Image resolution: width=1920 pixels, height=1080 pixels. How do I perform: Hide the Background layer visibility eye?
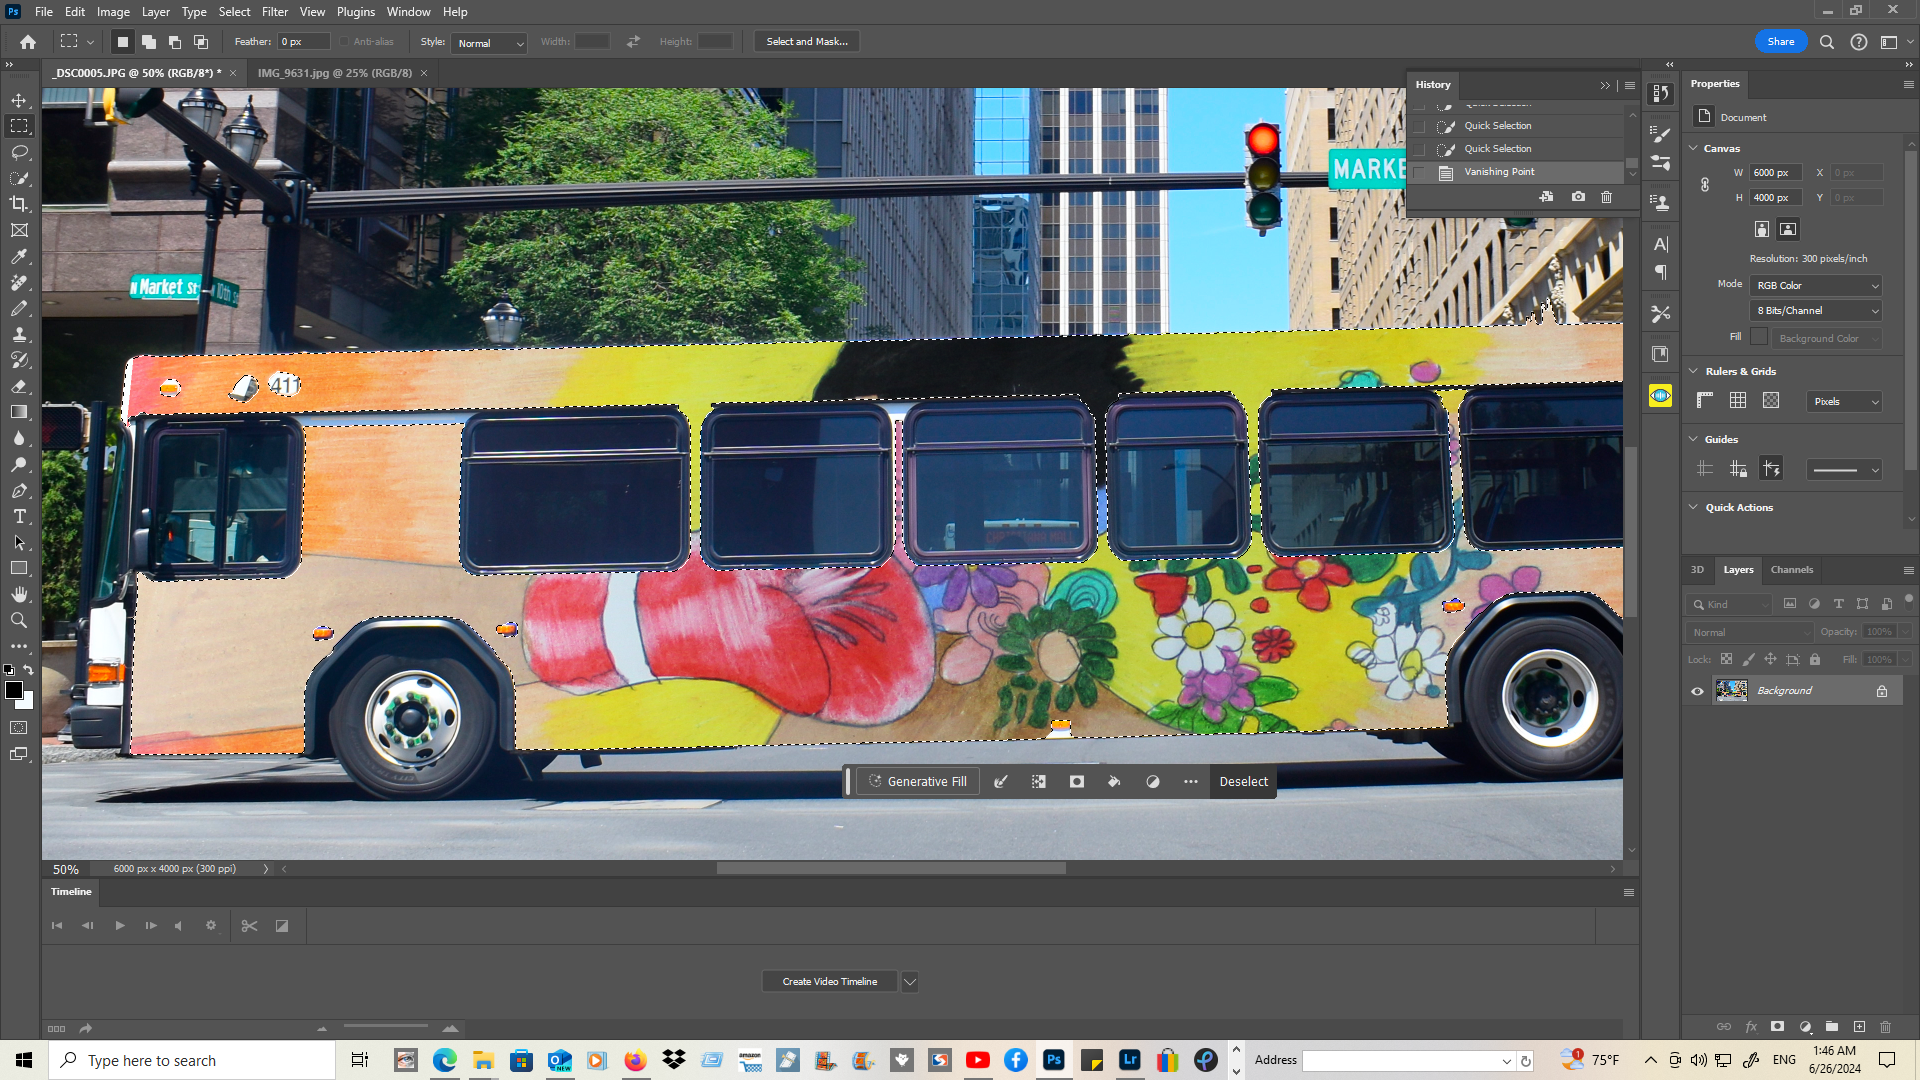click(1697, 691)
